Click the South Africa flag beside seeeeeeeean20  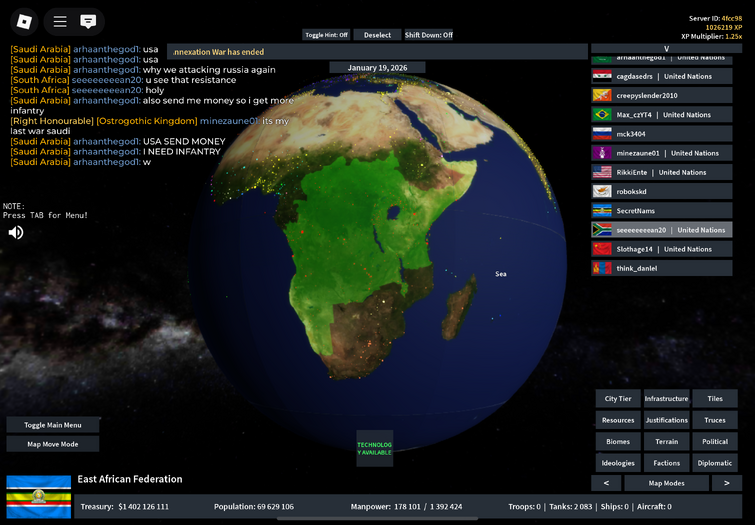click(602, 230)
